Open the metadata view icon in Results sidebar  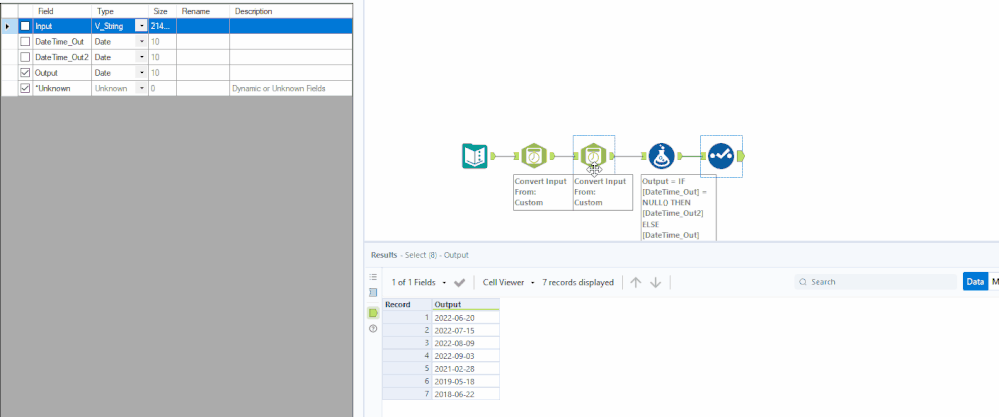tap(373, 292)
